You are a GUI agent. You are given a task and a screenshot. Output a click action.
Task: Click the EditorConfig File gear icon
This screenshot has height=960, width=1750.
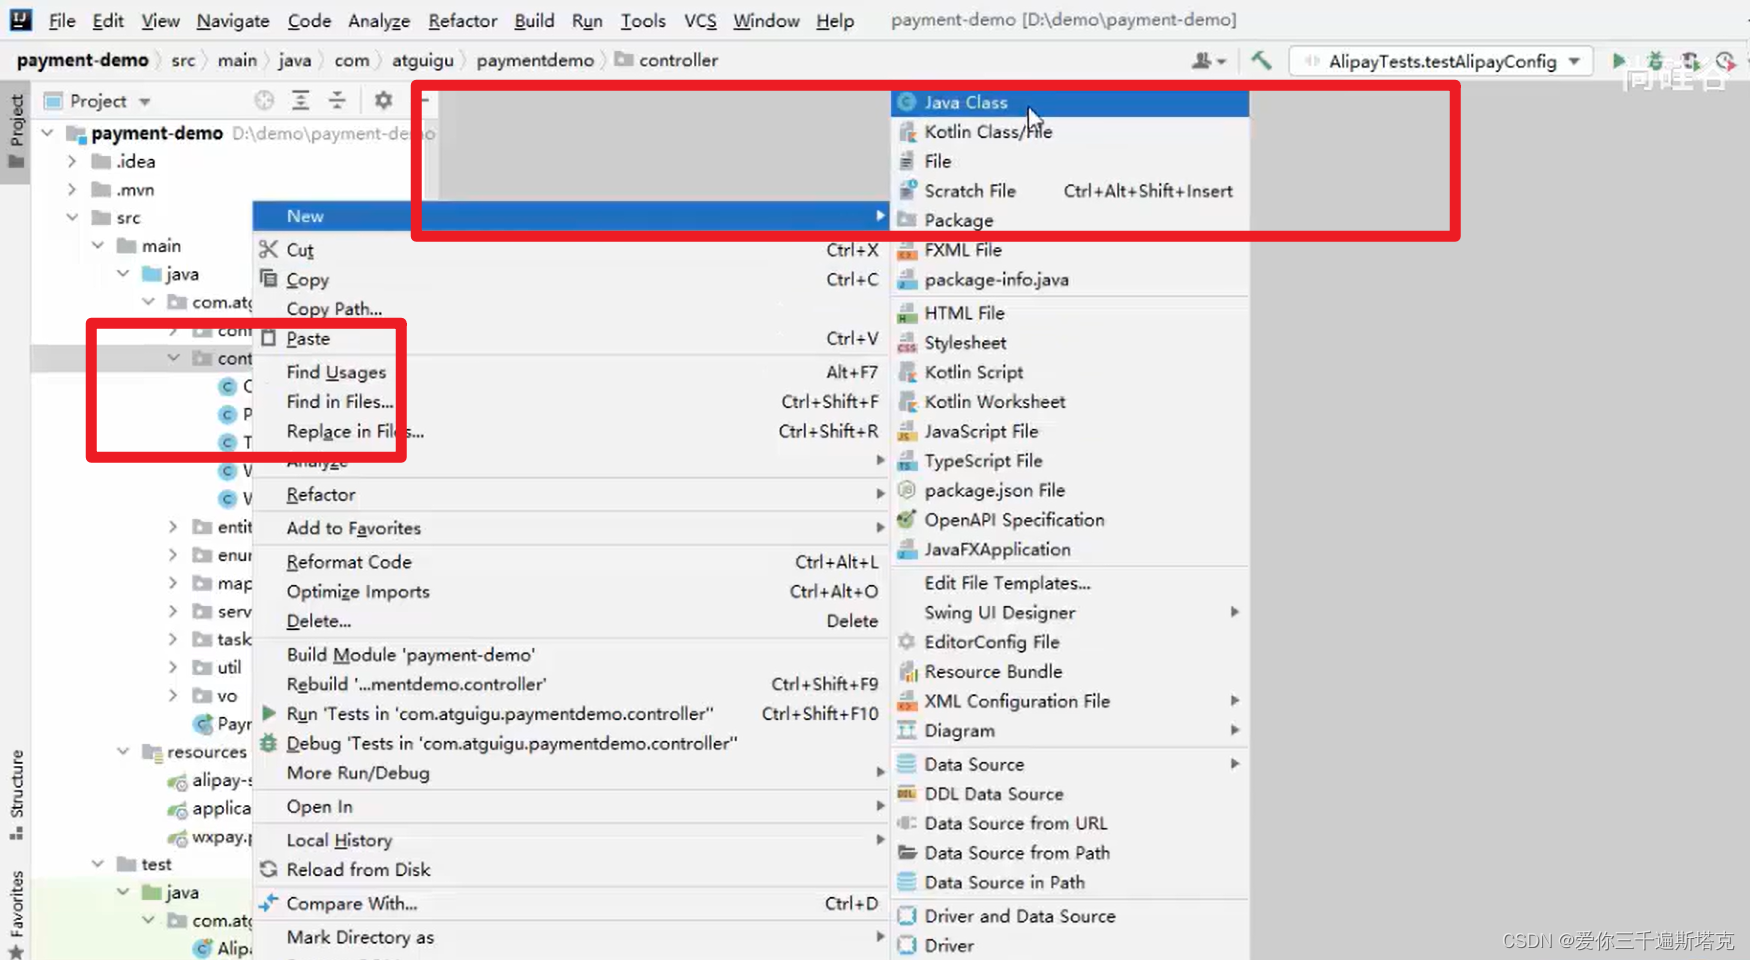click(x=907, y=642)
